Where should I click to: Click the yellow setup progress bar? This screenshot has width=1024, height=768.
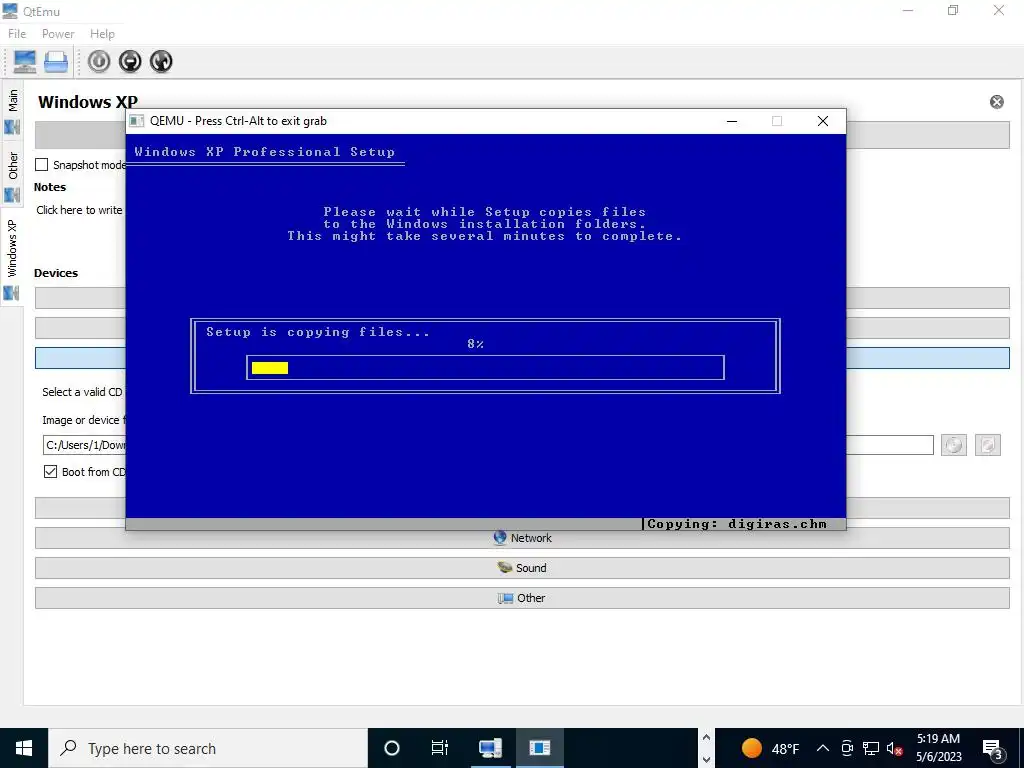(270, 368)
